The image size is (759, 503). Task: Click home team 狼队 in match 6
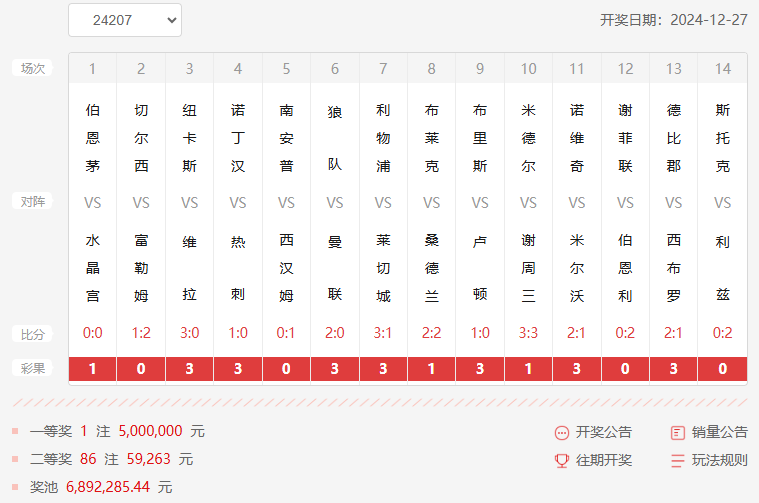[334, 138]
